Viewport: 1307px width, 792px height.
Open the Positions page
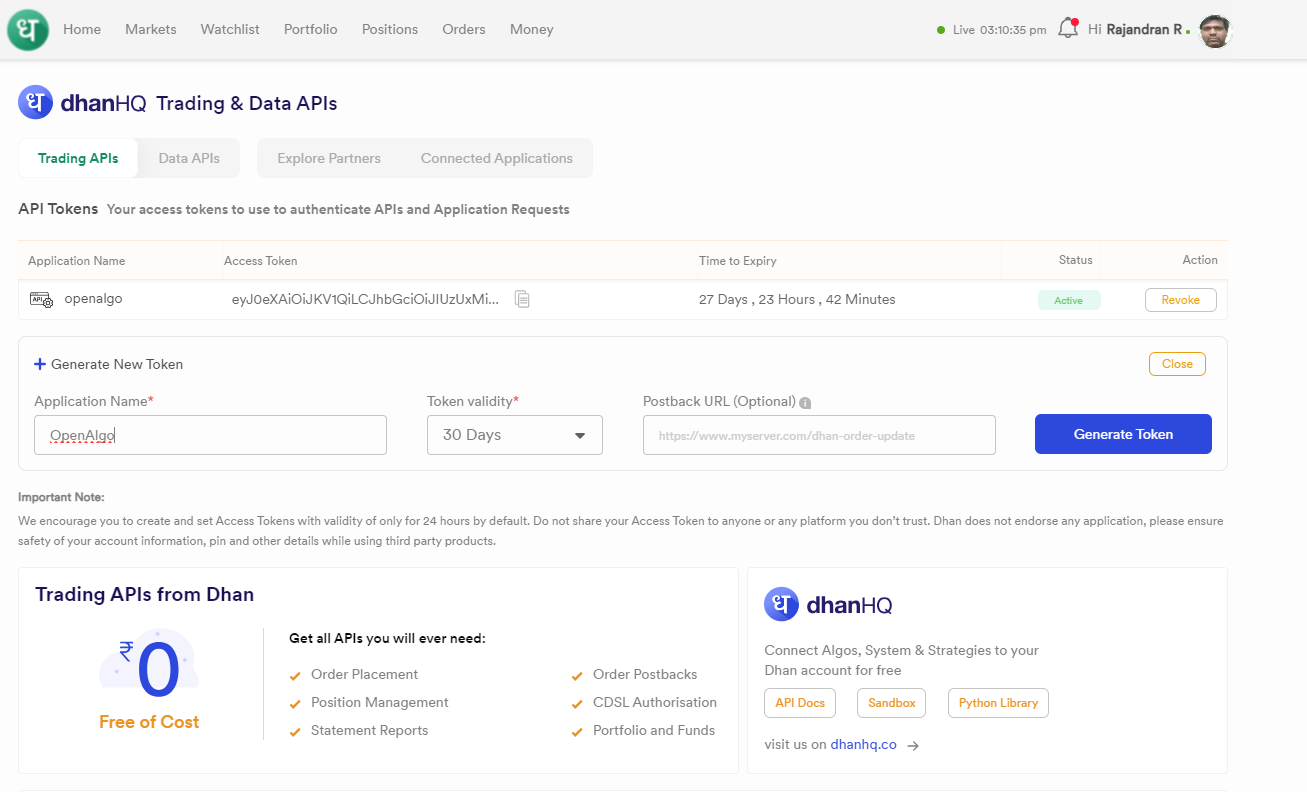coord(390,29)
